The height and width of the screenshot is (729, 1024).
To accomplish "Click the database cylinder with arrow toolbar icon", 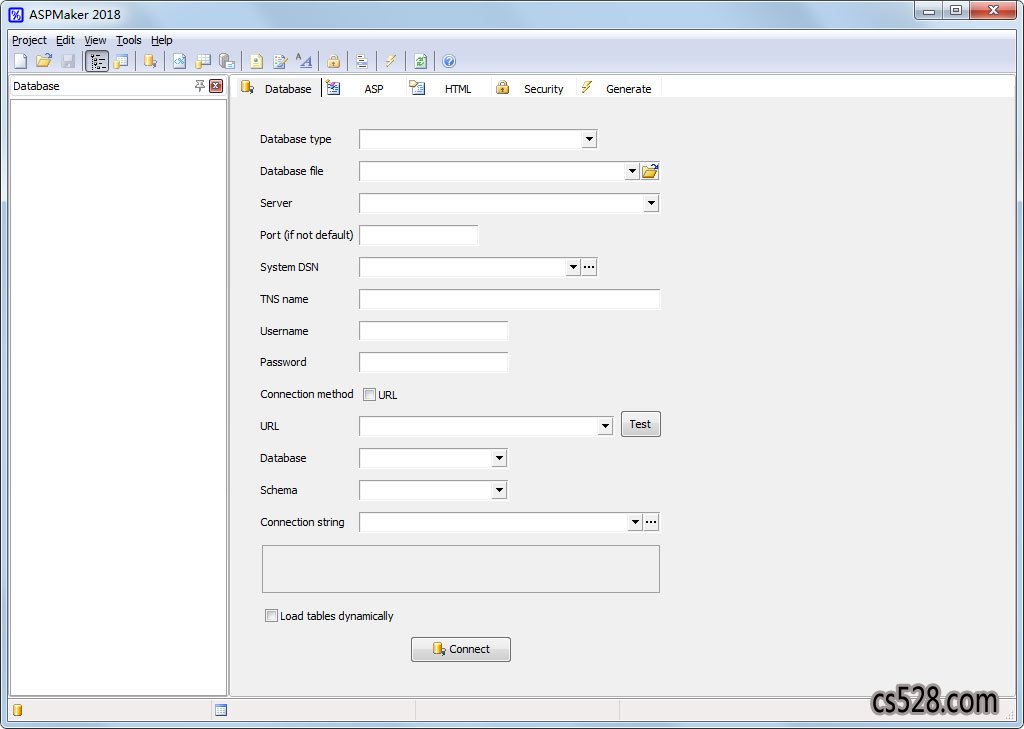I will pyautogui.click(x=150, y=61).
